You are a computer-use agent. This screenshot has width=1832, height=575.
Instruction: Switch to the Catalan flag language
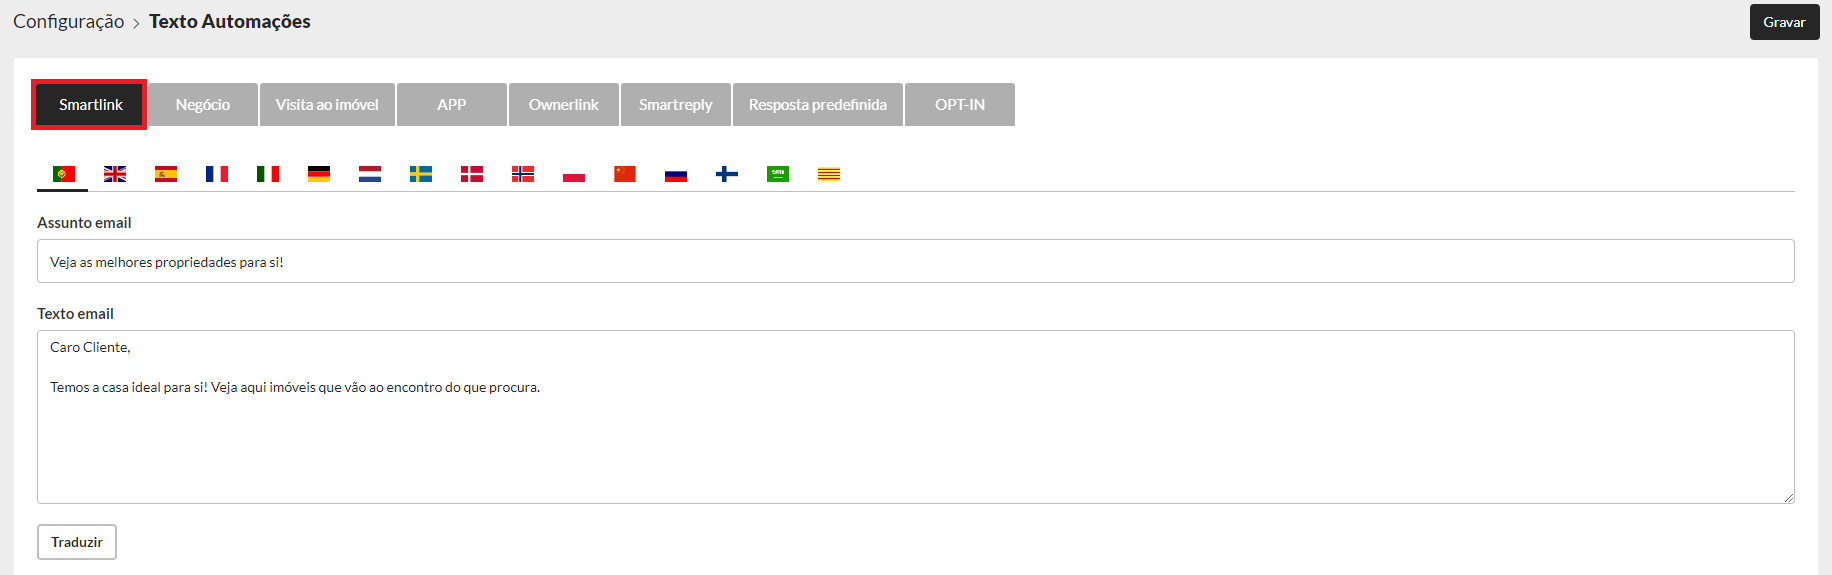point(829,174)
